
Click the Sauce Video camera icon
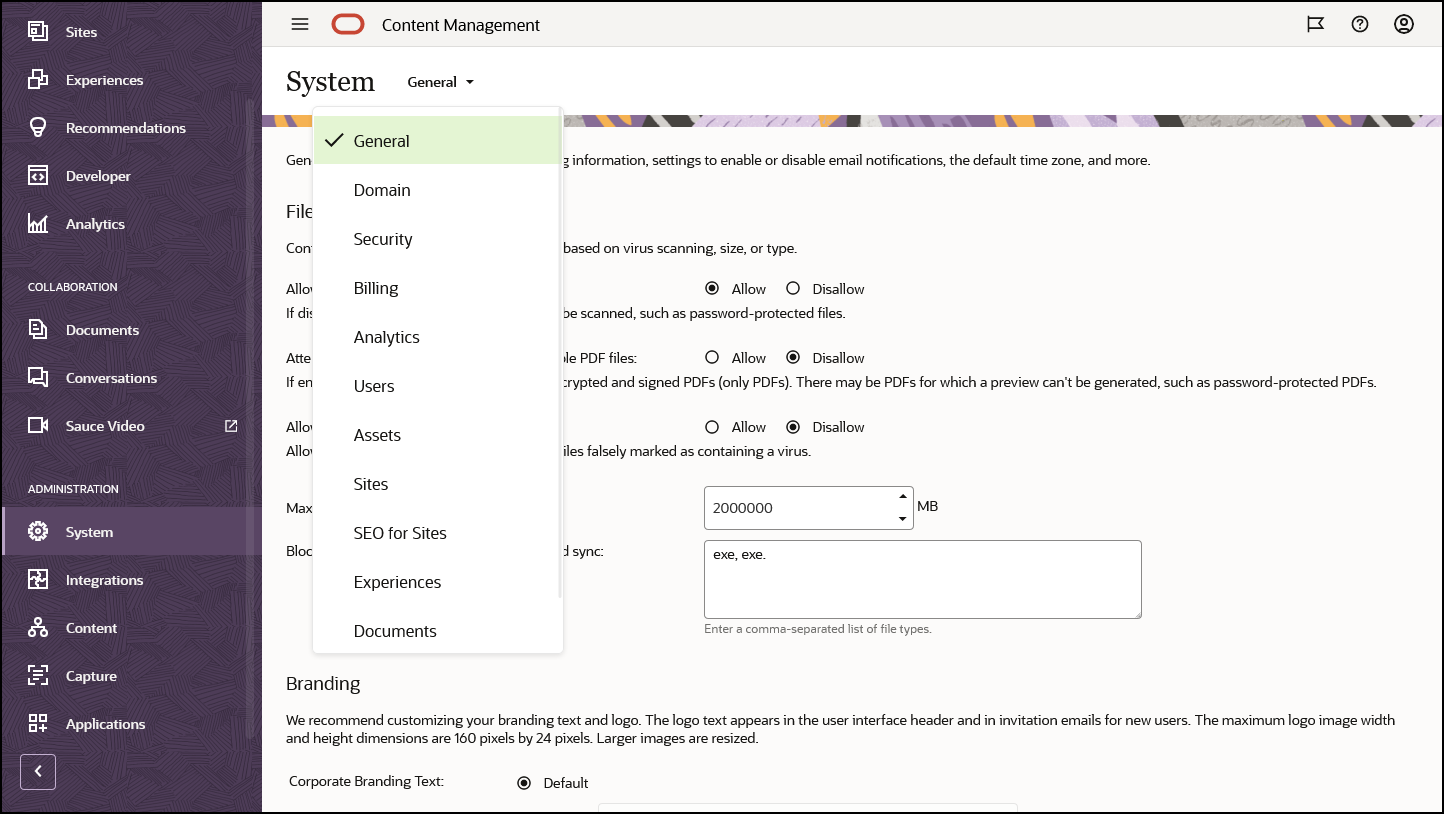38,426
